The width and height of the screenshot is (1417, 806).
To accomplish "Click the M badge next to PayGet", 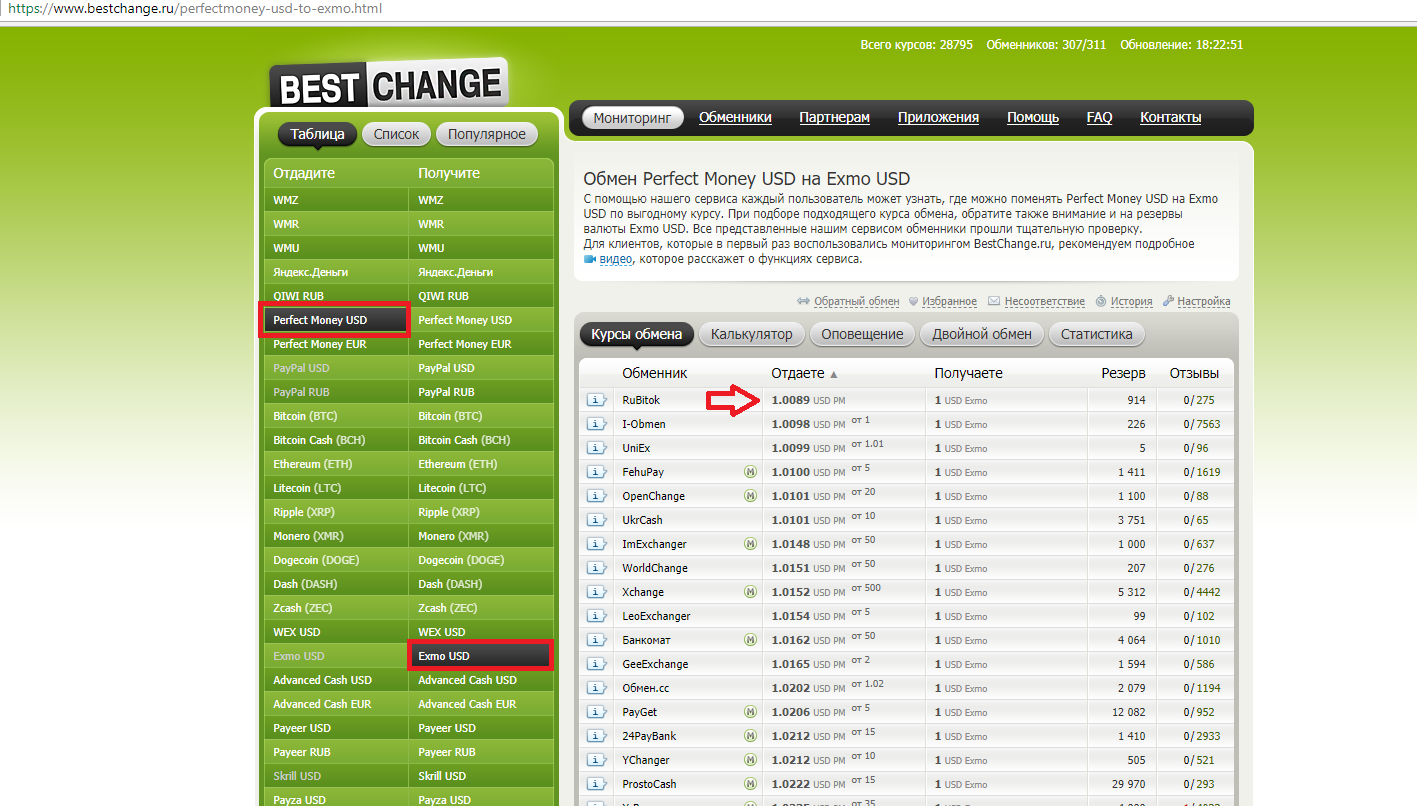I will click(750, 712).
